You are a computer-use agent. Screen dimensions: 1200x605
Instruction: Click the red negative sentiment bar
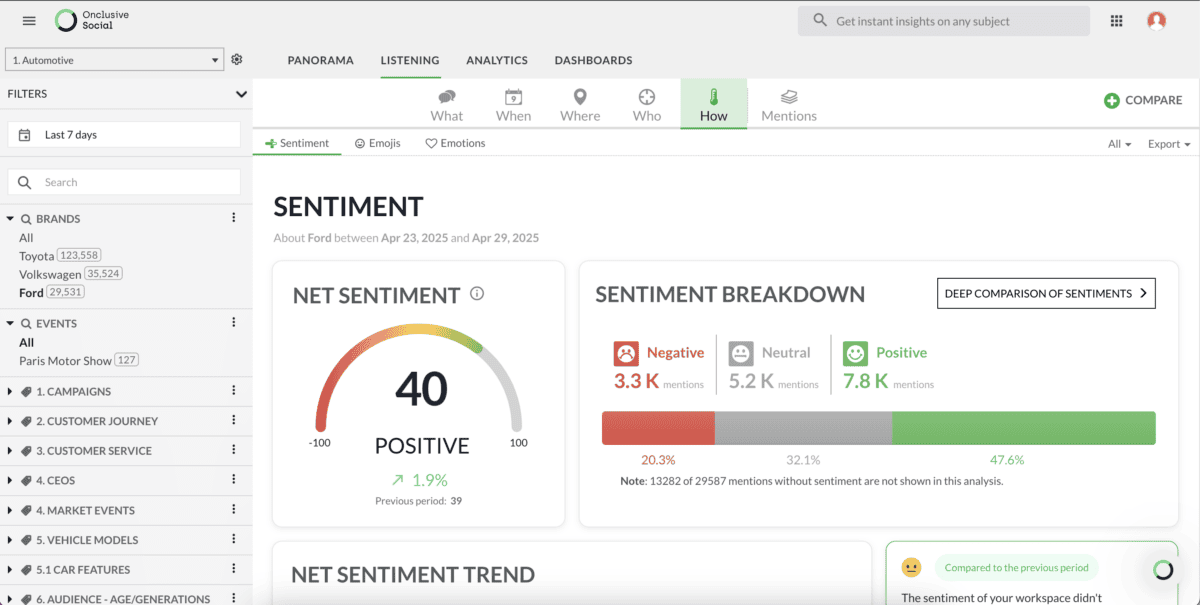pyautogui.click(x=658, y=428)
